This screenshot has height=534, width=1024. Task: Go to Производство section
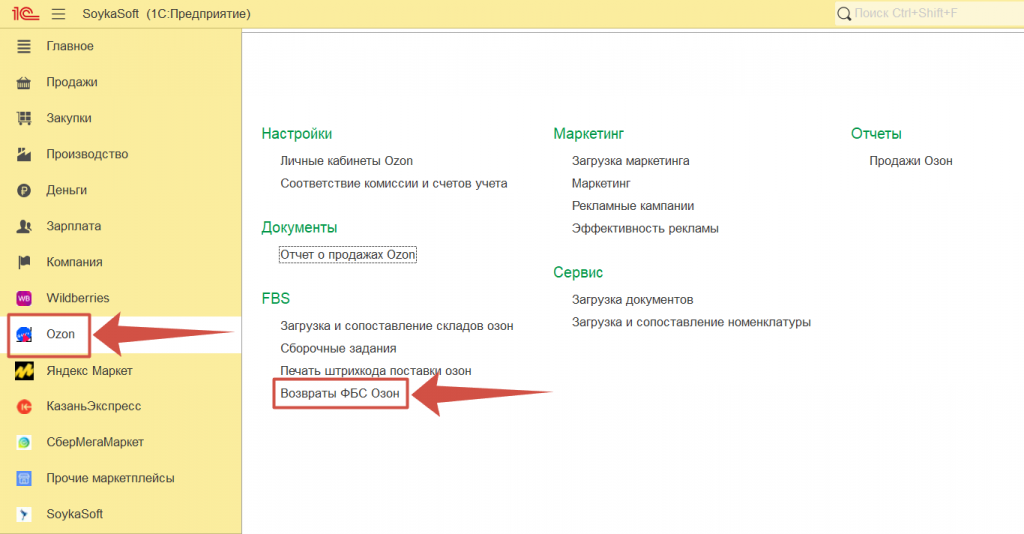pyautogui.click(x=86, y=154)
